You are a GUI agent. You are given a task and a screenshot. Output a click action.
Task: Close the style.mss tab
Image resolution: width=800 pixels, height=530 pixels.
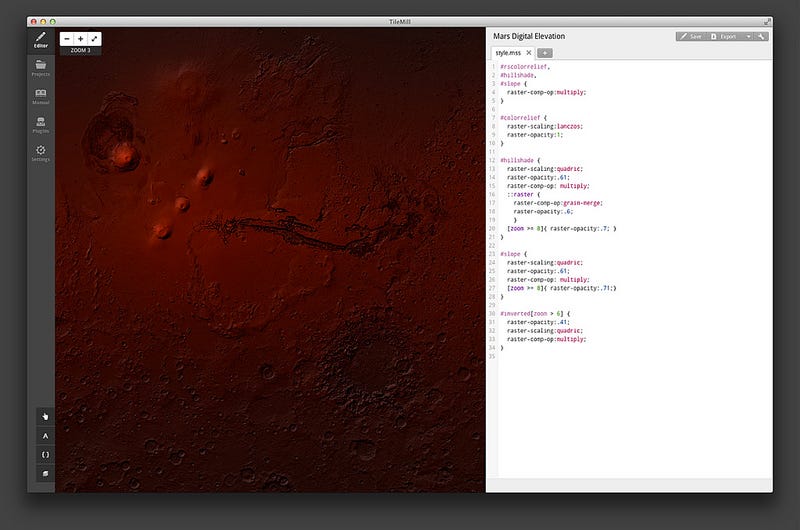pyautogui.click(x=529, y=53)
